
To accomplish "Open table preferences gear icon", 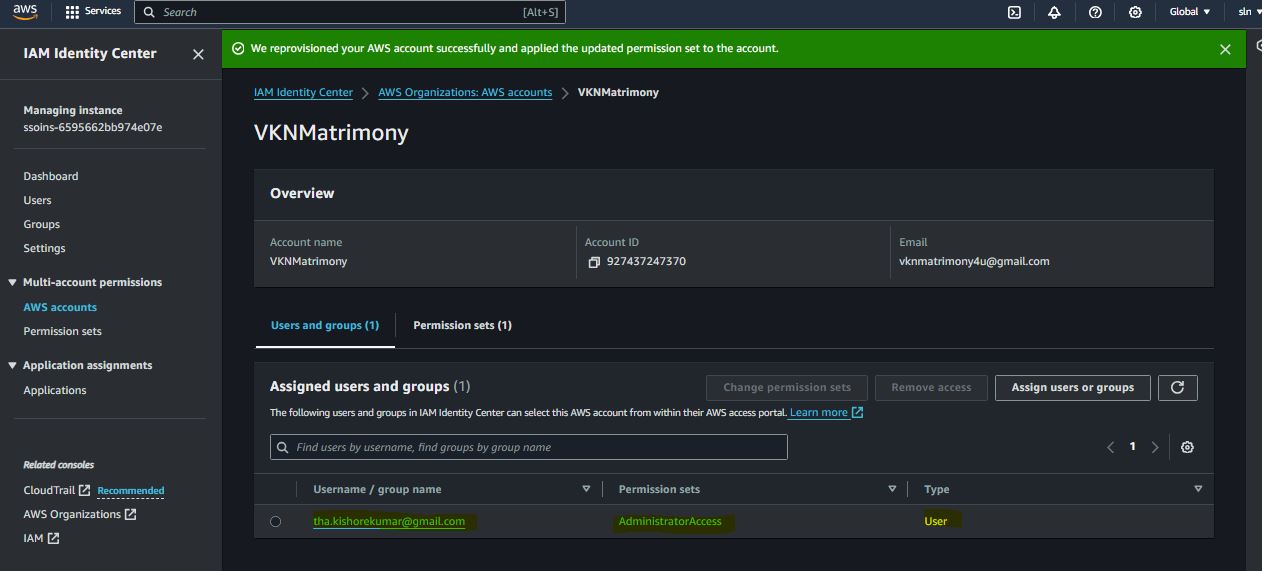I will [x=1187, y=447].
